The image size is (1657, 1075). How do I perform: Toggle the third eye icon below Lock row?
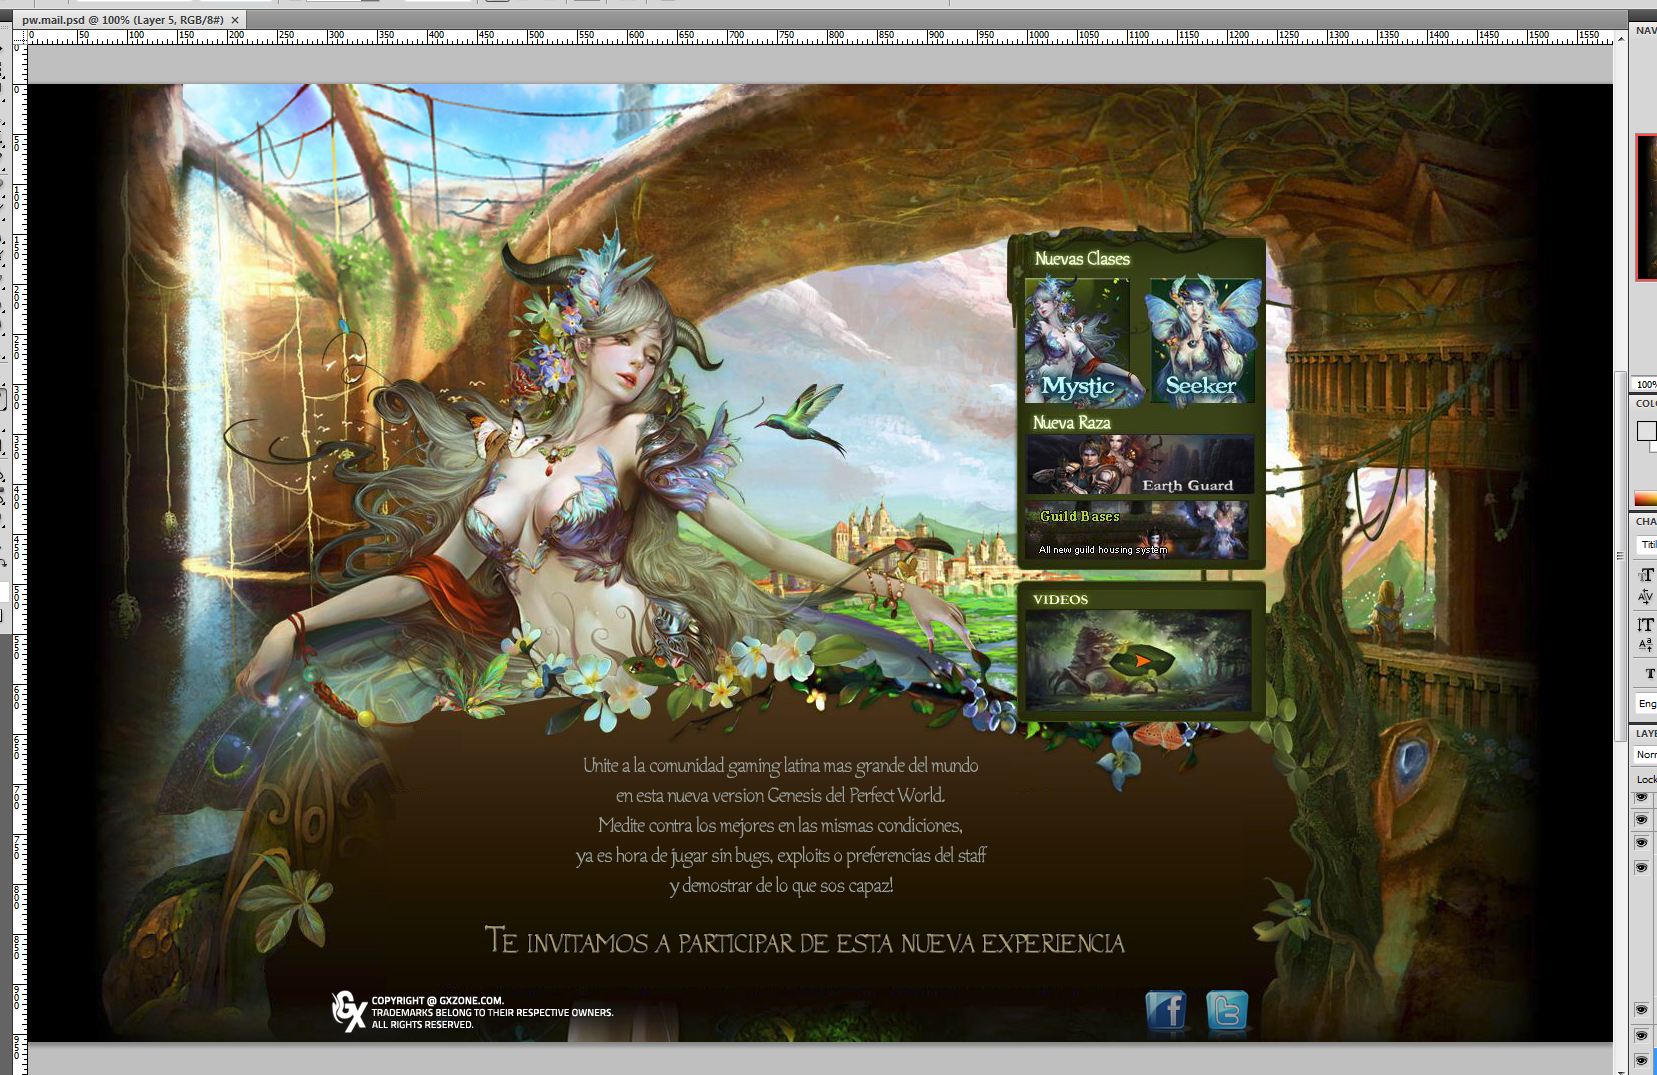tap(1641, 843)
